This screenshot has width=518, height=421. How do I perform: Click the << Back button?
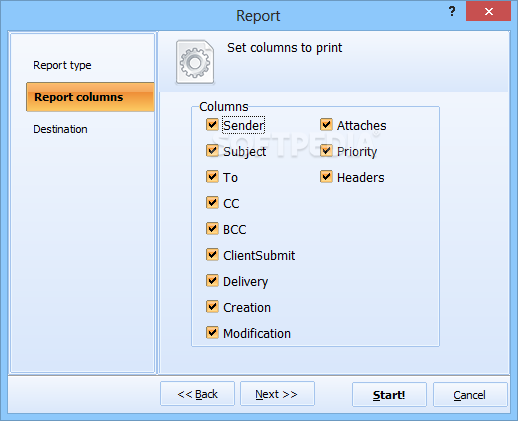click(197, 394)
